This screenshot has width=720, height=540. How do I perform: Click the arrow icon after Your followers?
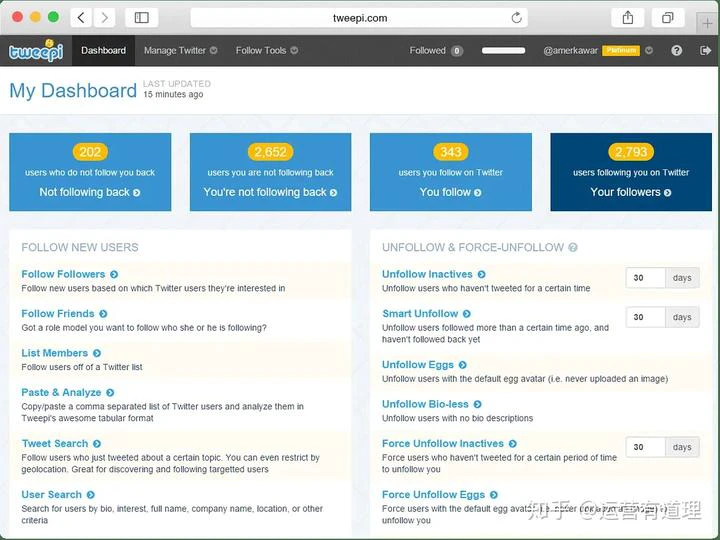pos(668,193)
